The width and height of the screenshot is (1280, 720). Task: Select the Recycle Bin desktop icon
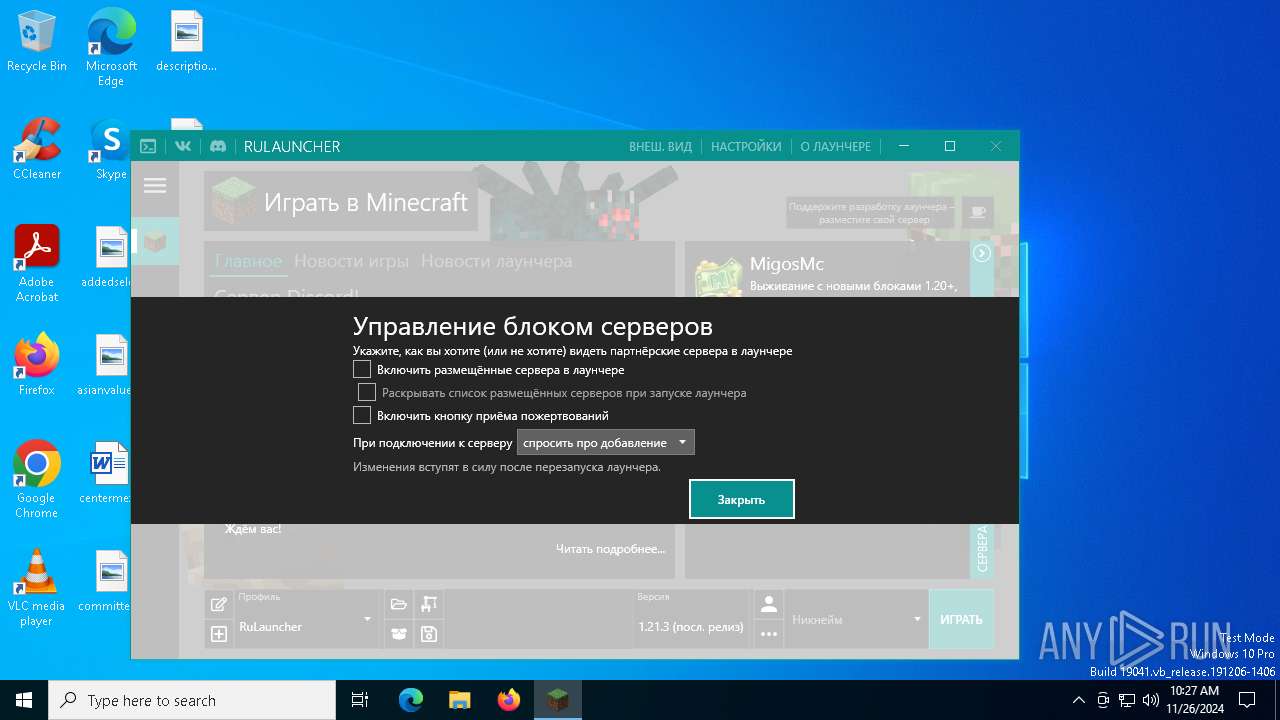[37, 42]
